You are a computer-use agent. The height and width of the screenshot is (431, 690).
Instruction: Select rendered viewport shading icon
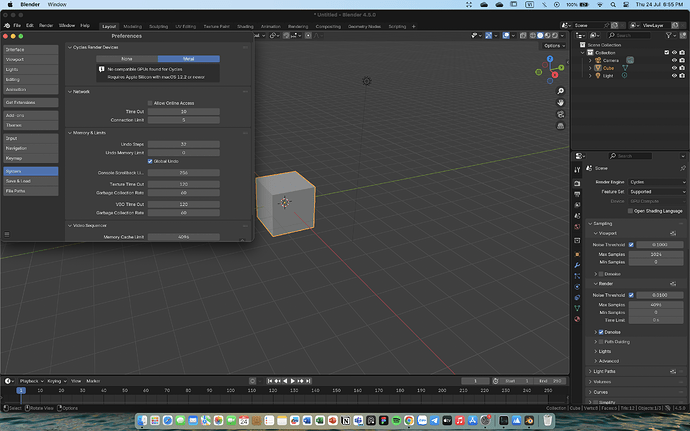pos(555,36)
